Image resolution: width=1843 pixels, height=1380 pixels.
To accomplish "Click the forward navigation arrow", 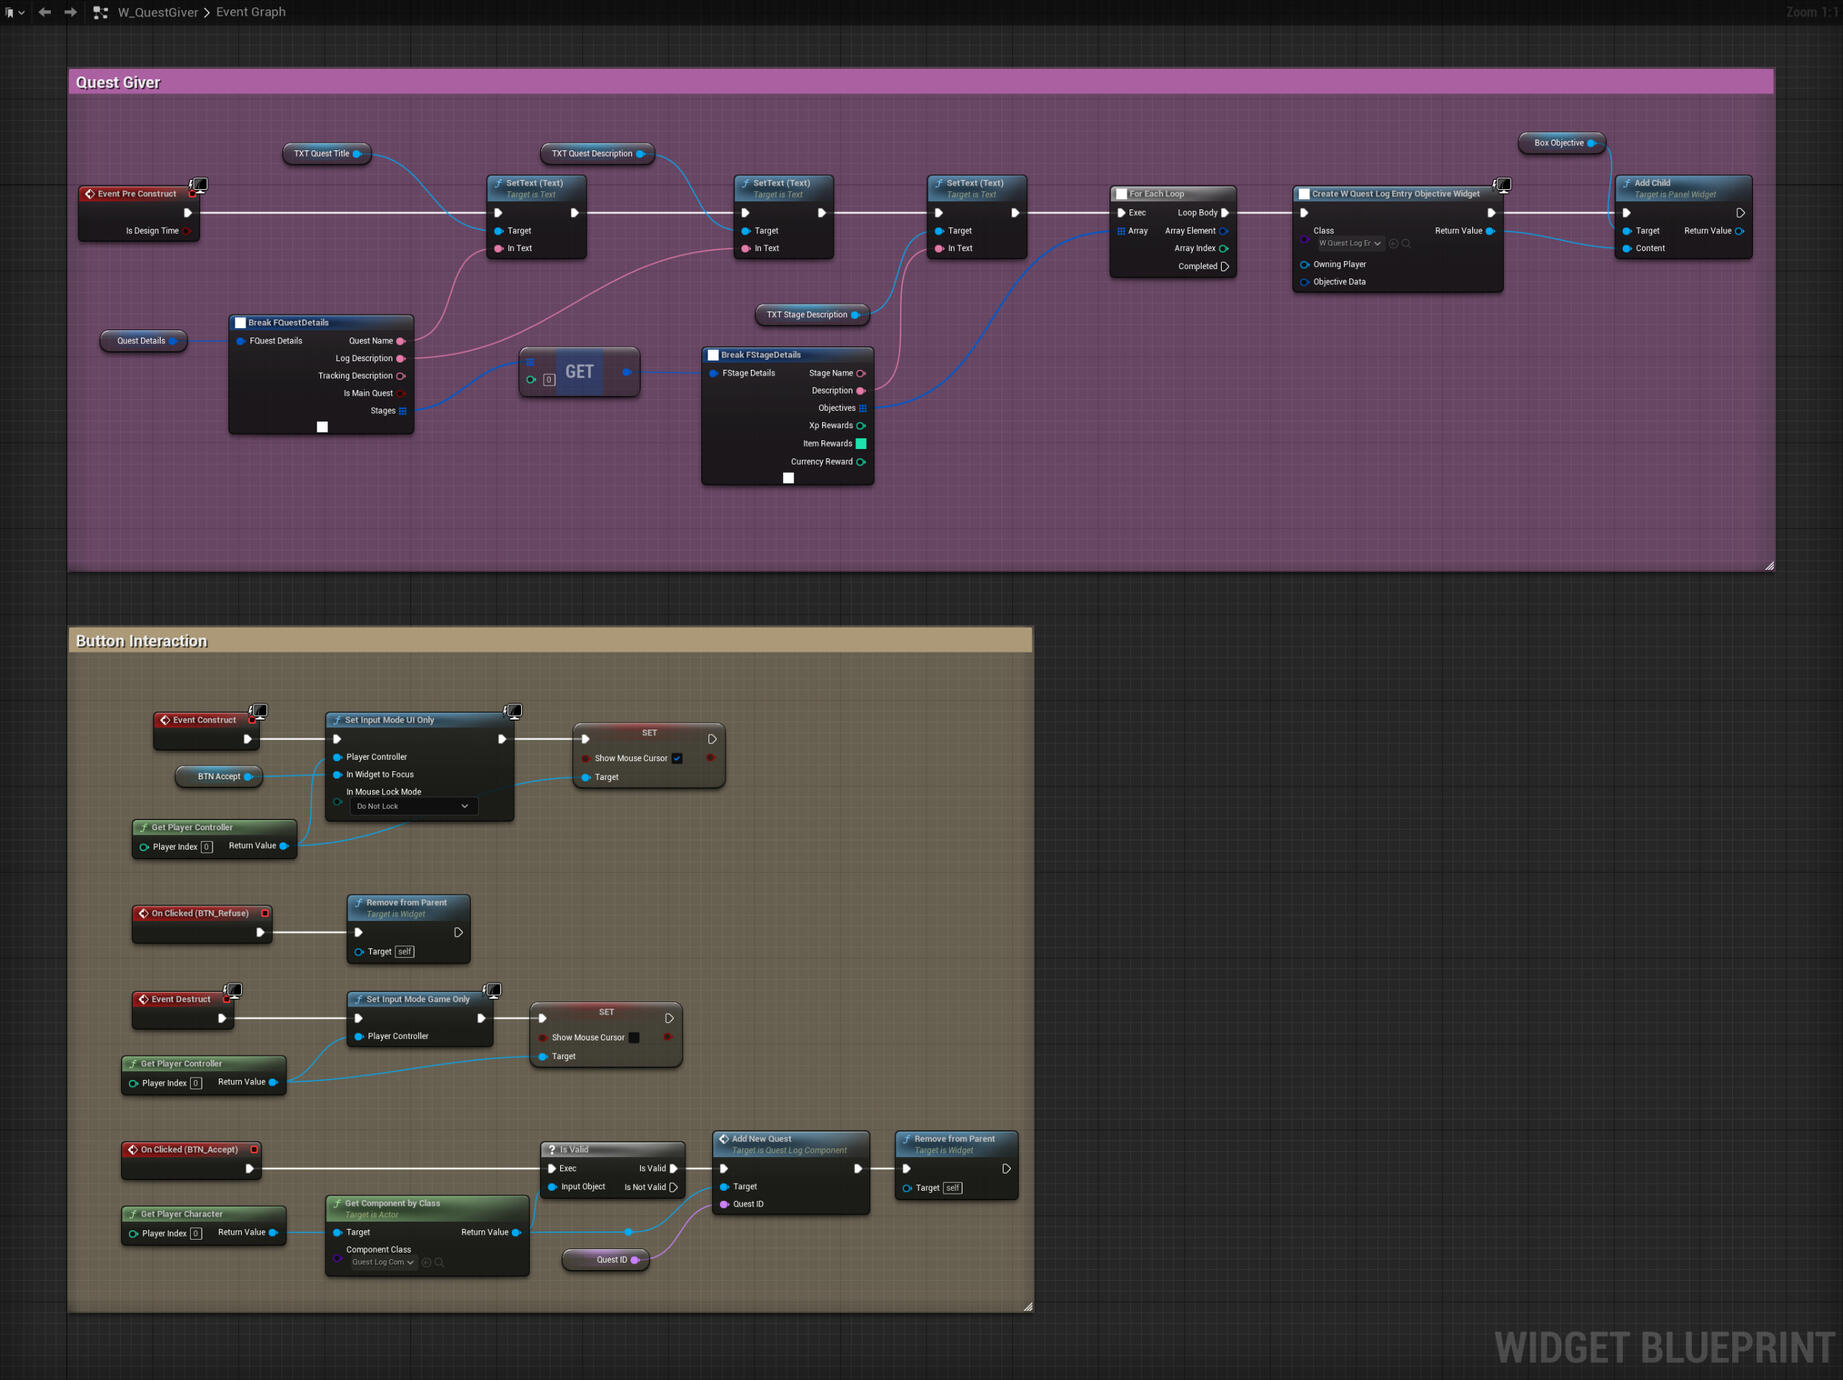I will (70, 12).
